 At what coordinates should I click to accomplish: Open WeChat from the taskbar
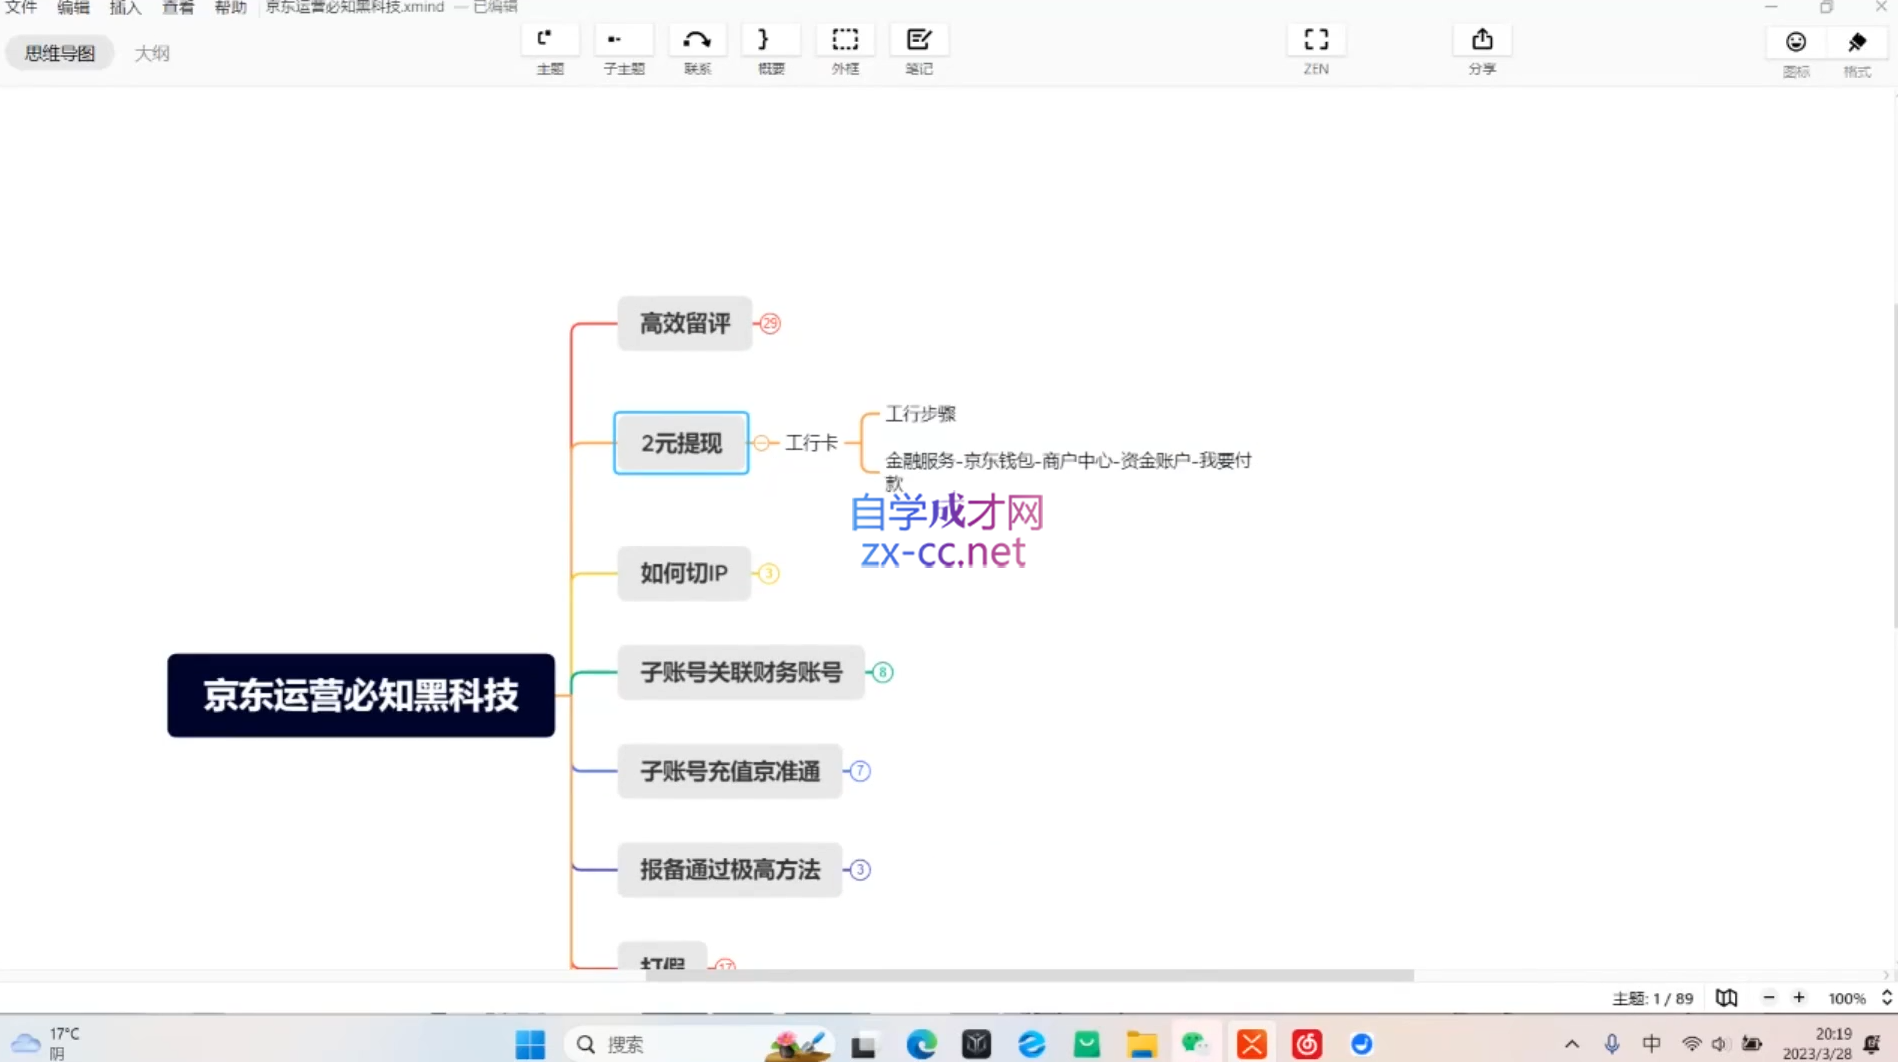click(x=1196, y=1044)
